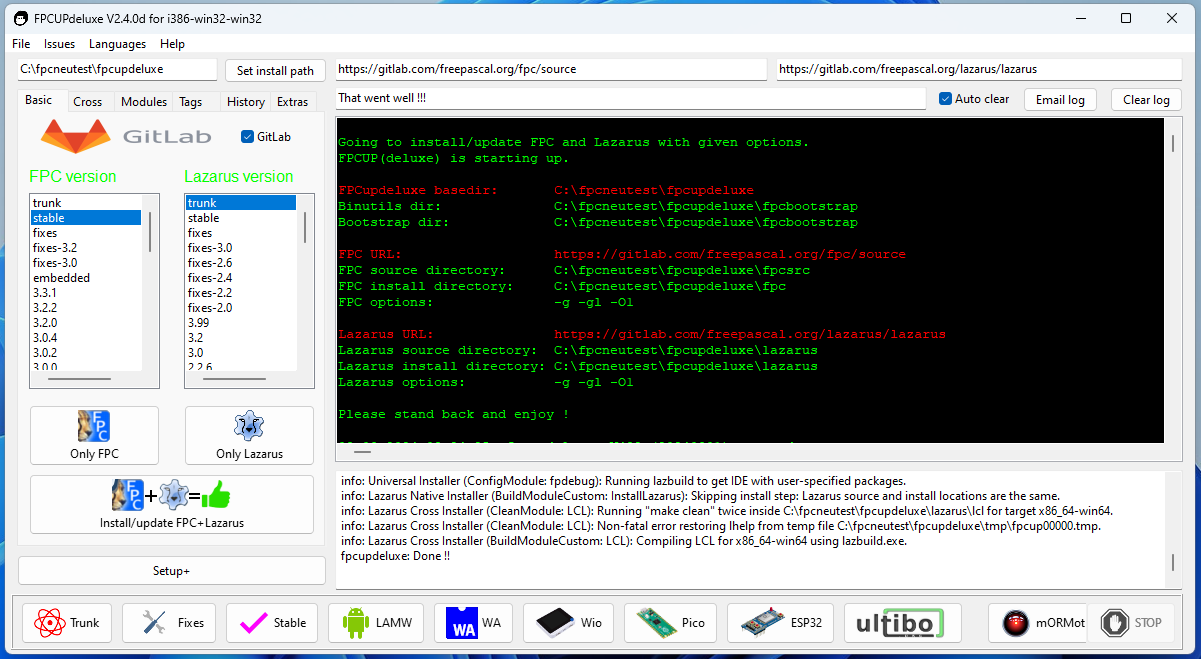
Task: Switch to the Cross tab
Action: 88,101
